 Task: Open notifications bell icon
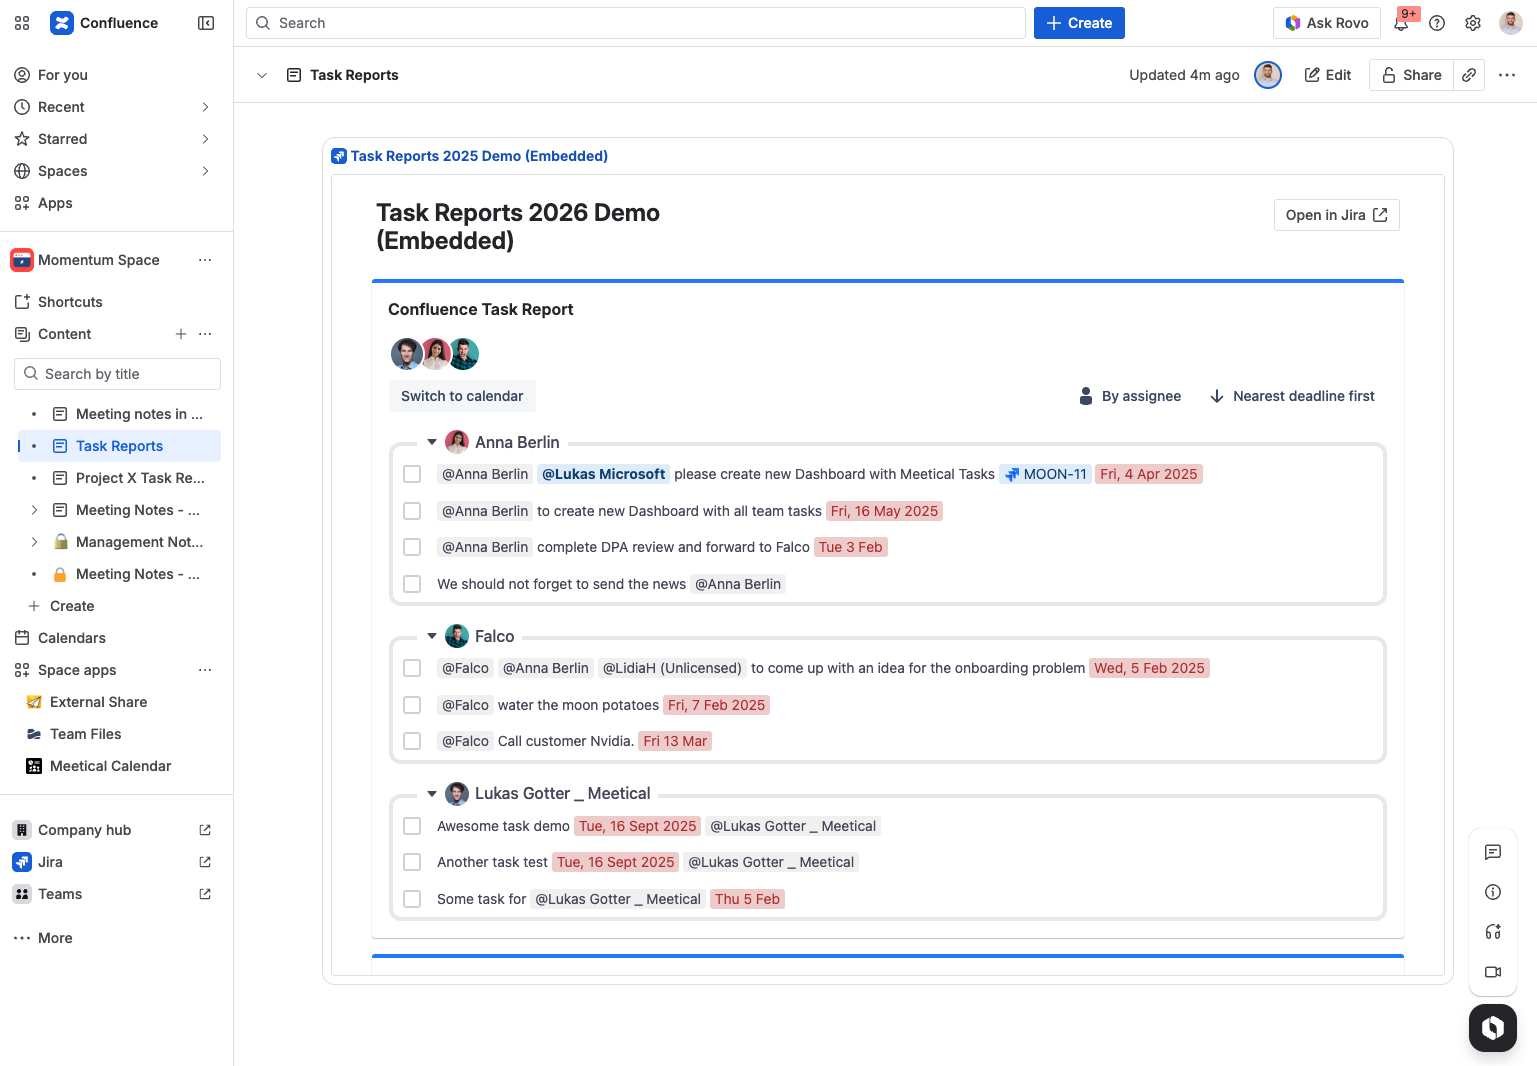(1401, 23)
